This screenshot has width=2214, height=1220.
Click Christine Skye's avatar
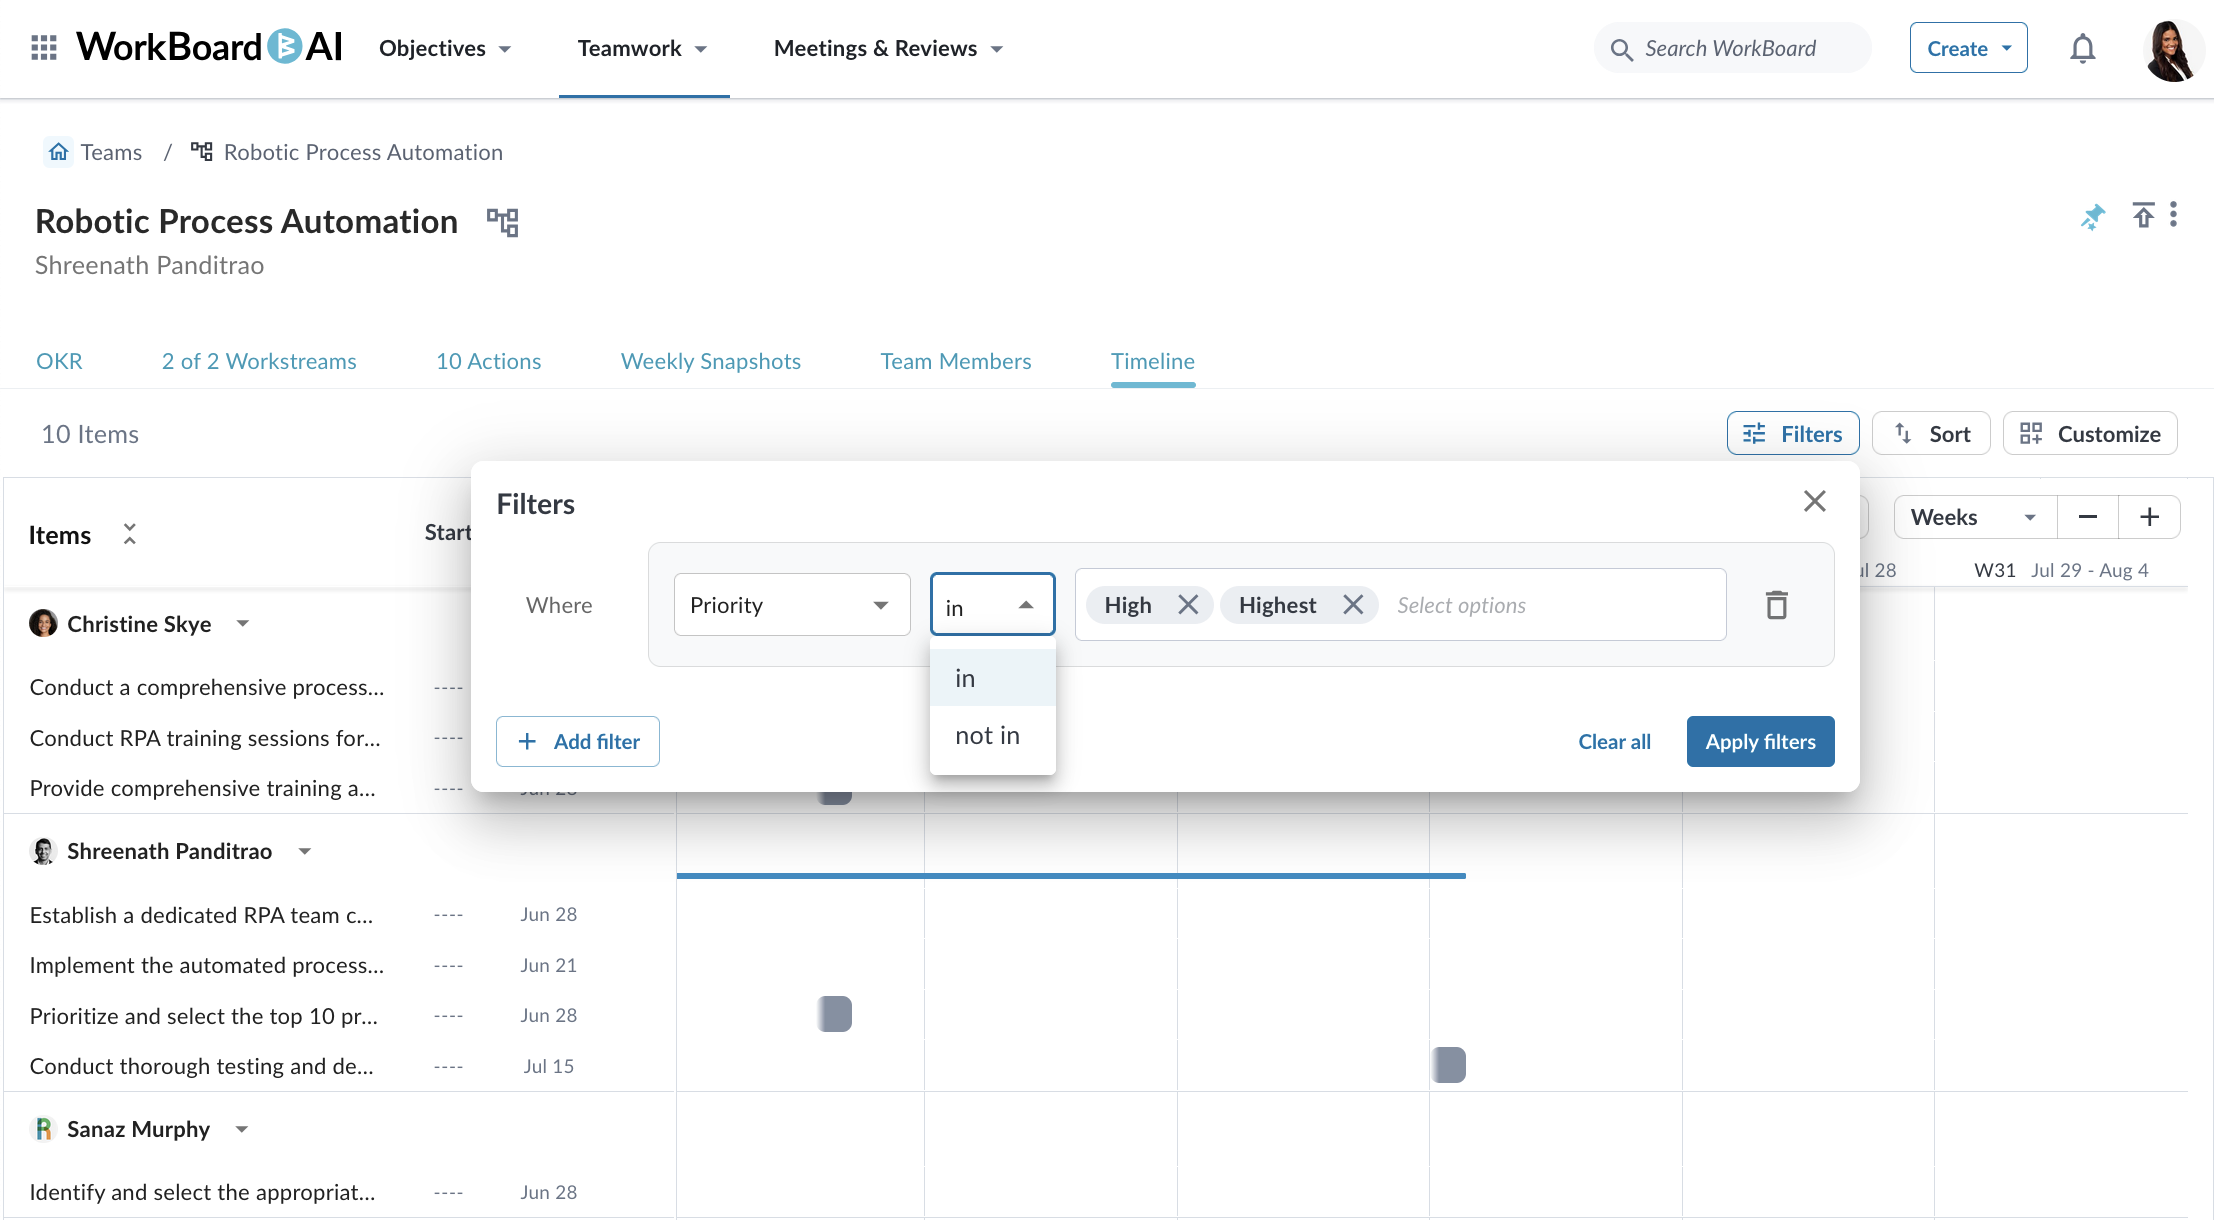point(43,623)
